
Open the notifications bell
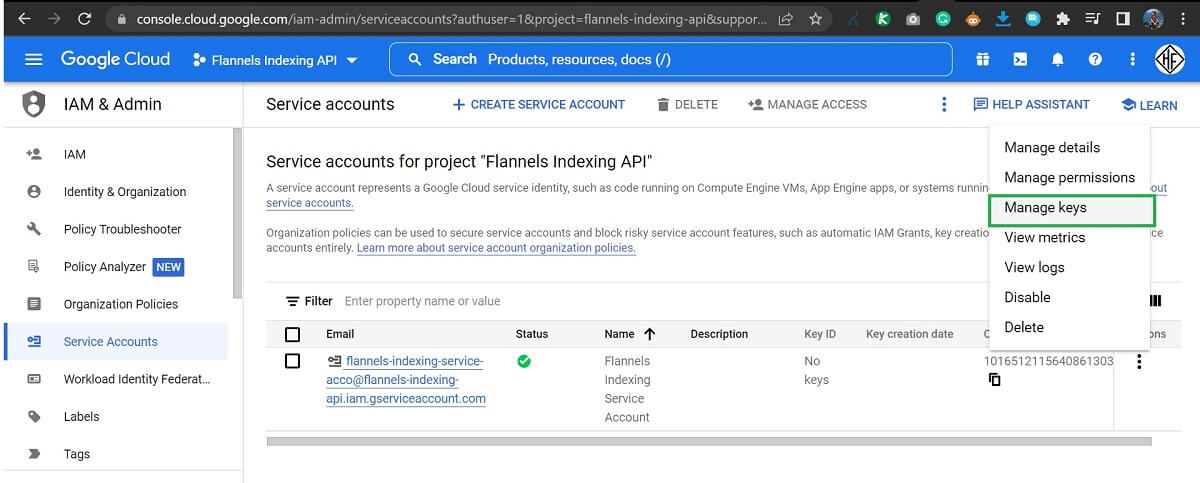pos(1058,60)
